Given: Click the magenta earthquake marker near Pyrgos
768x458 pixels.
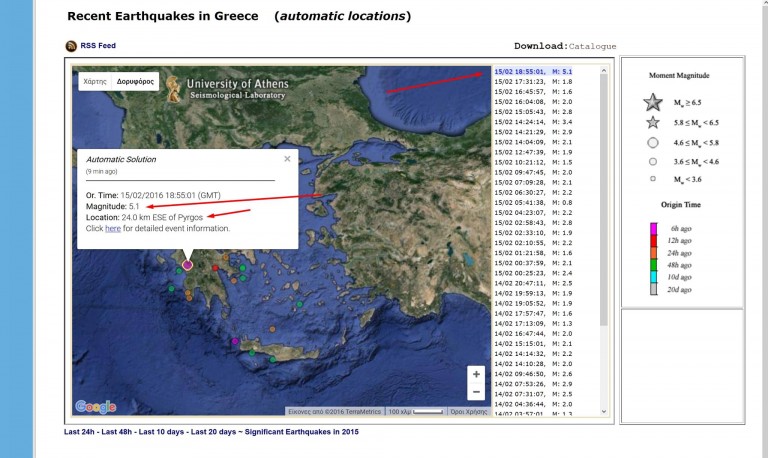Looking at the screenshot, I should coord(187,265).
